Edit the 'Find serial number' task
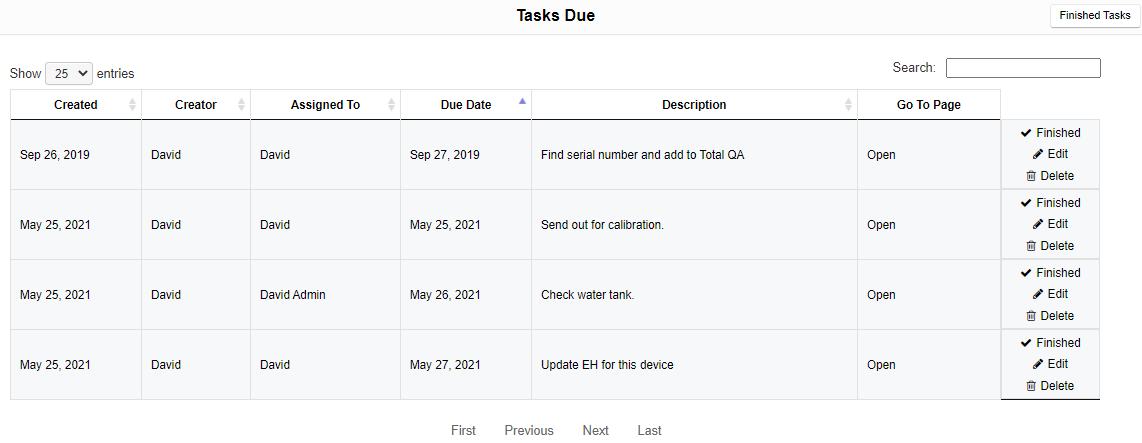The image size is (1142, 443). click(x=1050, y=154)
